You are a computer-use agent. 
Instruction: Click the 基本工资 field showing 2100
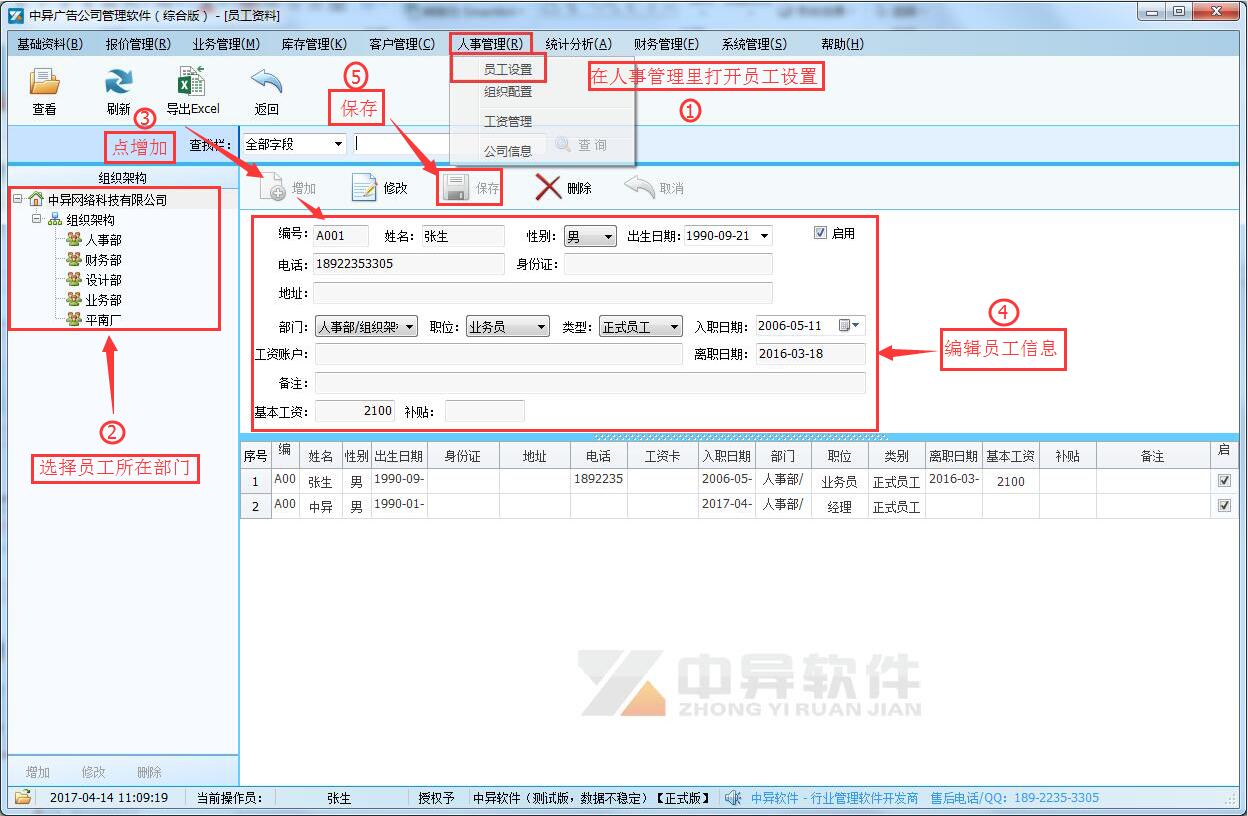pyautogui.click(x=356, y=411)
